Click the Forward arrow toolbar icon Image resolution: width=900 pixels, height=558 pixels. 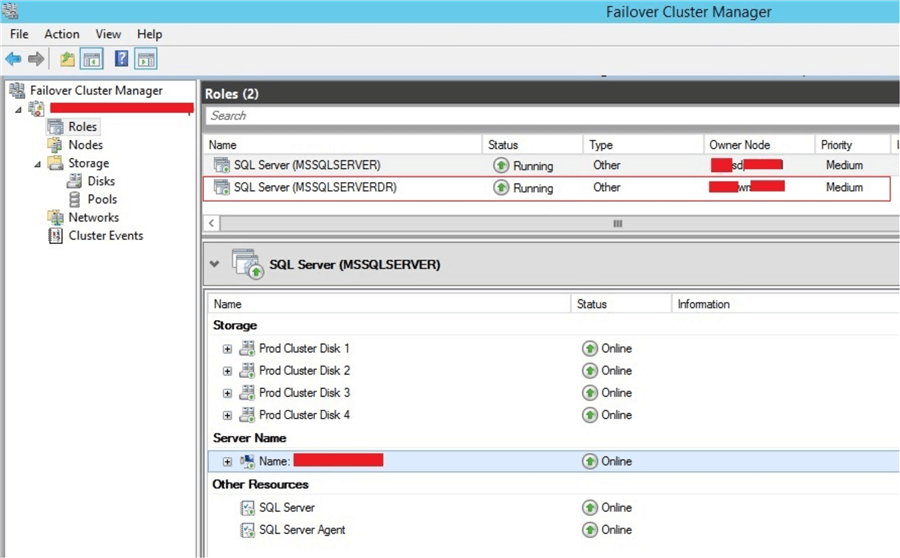coord(36,59)
